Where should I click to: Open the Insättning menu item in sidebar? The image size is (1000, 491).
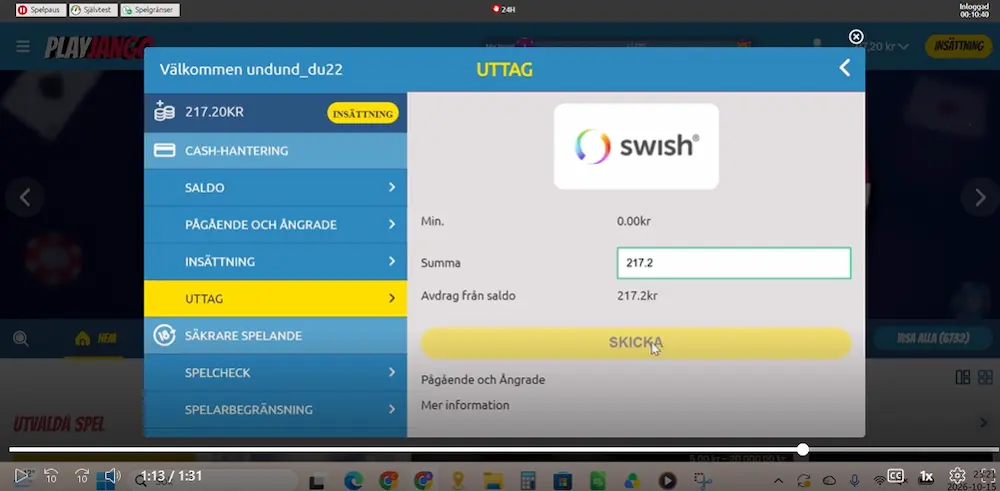coord(276,261)
